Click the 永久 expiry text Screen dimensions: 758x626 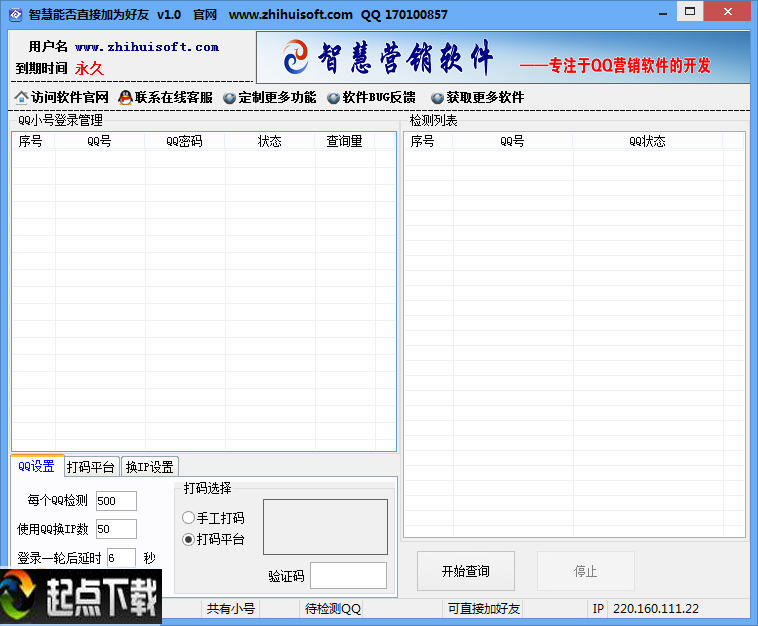[x=89, y=68]
